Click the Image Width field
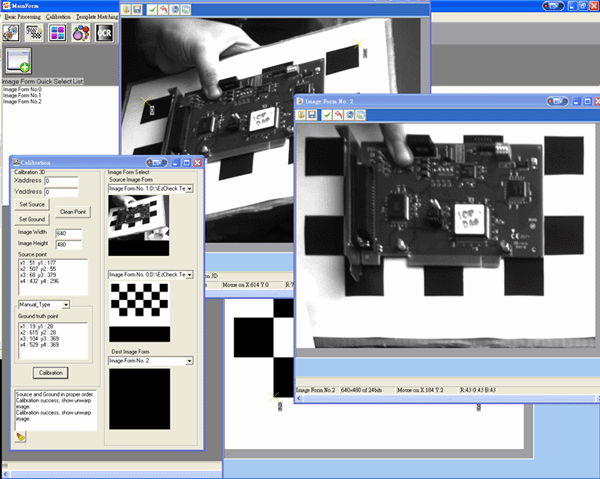 click(68, 233)
